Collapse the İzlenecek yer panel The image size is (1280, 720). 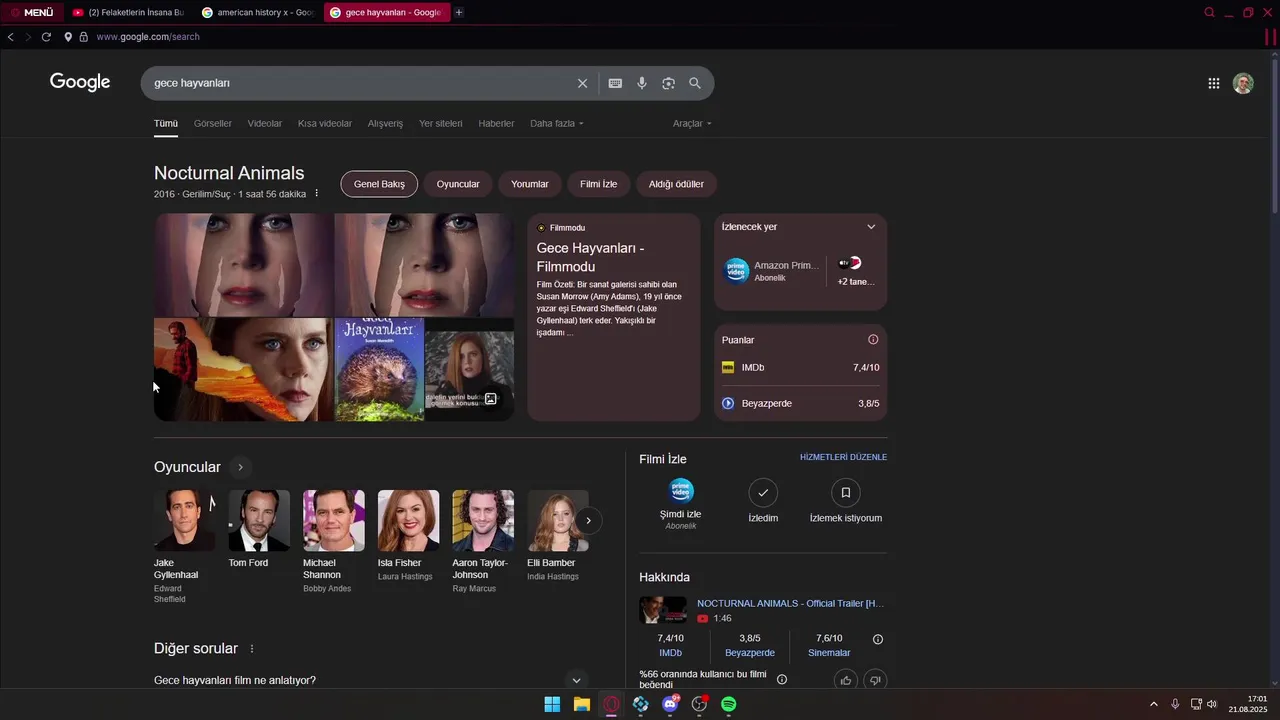[x=871, y=227]
